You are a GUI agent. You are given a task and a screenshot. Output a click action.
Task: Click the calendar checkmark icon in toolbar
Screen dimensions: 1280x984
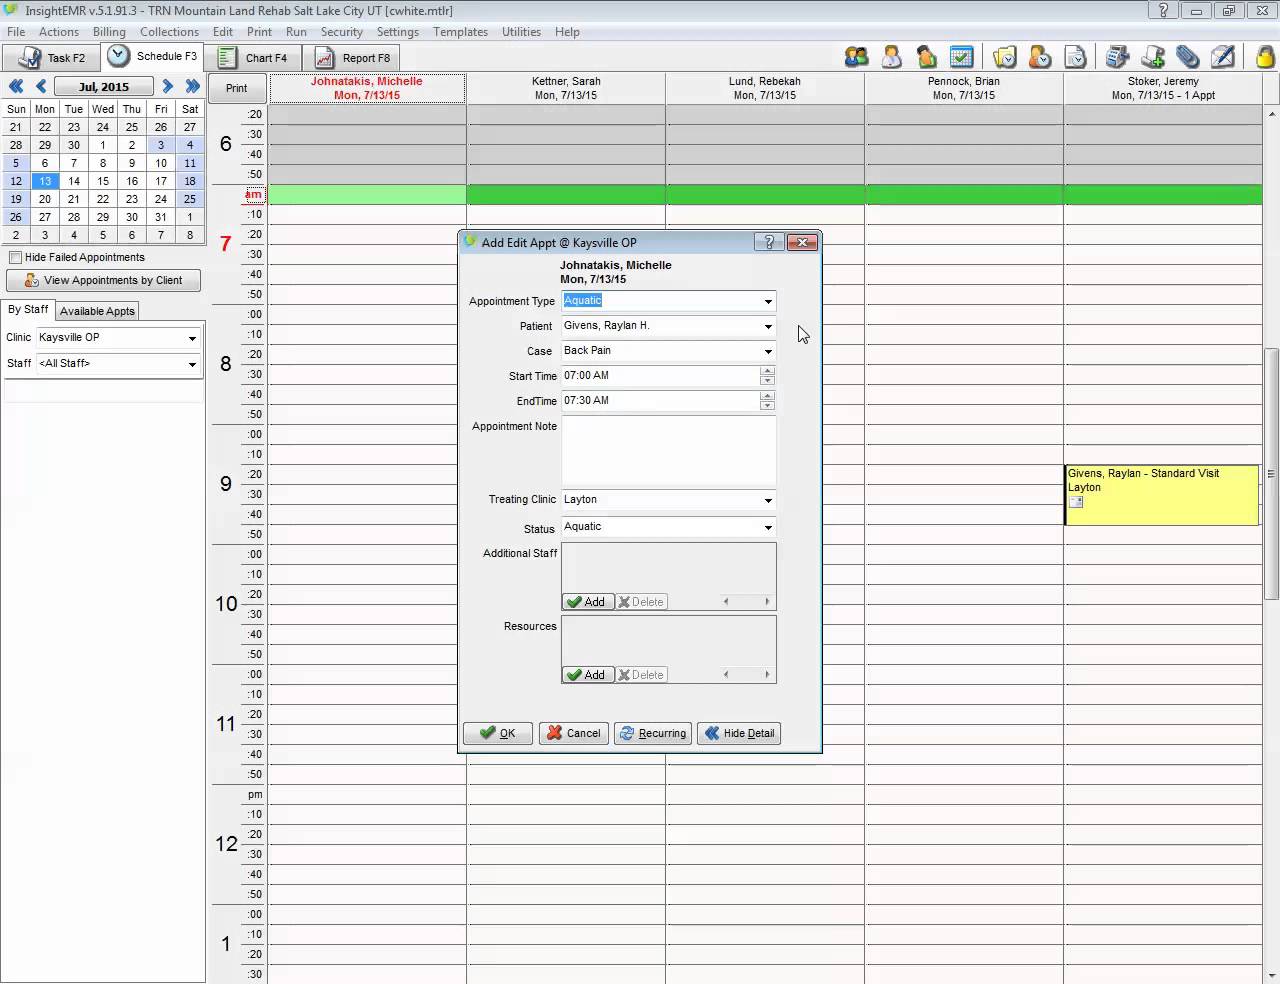[x=961, y=57]
